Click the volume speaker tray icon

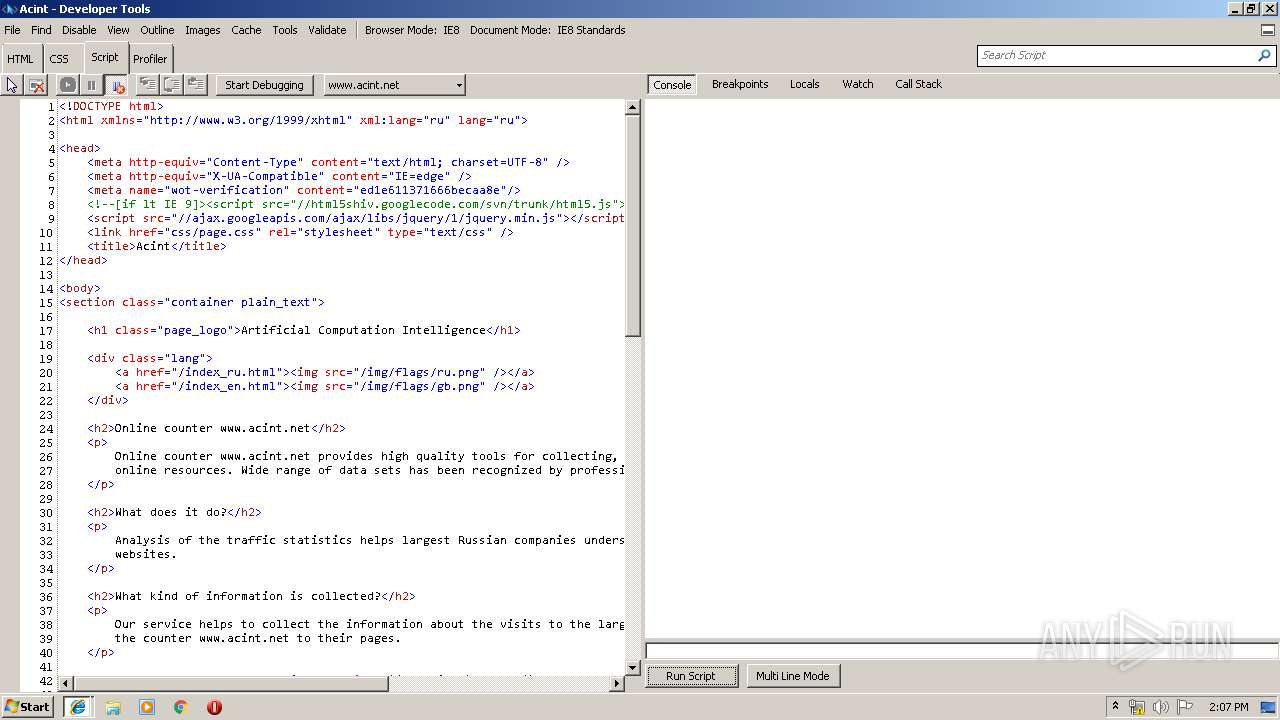point(1161,707)
